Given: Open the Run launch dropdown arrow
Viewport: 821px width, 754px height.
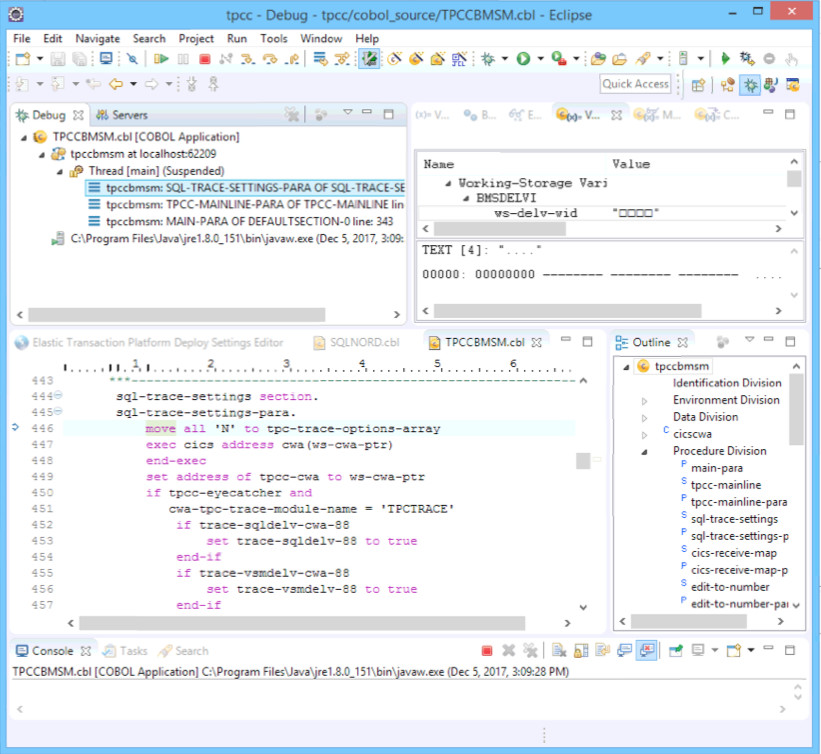Looking at the screenshot, I should tap(540, 59).
